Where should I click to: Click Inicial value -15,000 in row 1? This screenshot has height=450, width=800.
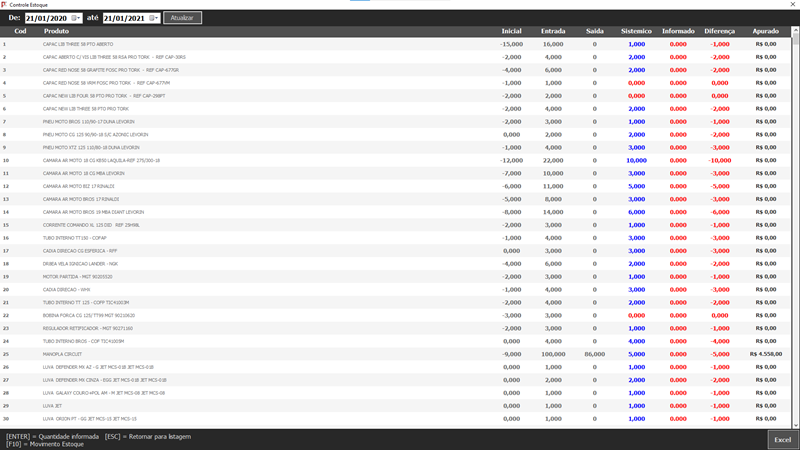coord(511,44)
